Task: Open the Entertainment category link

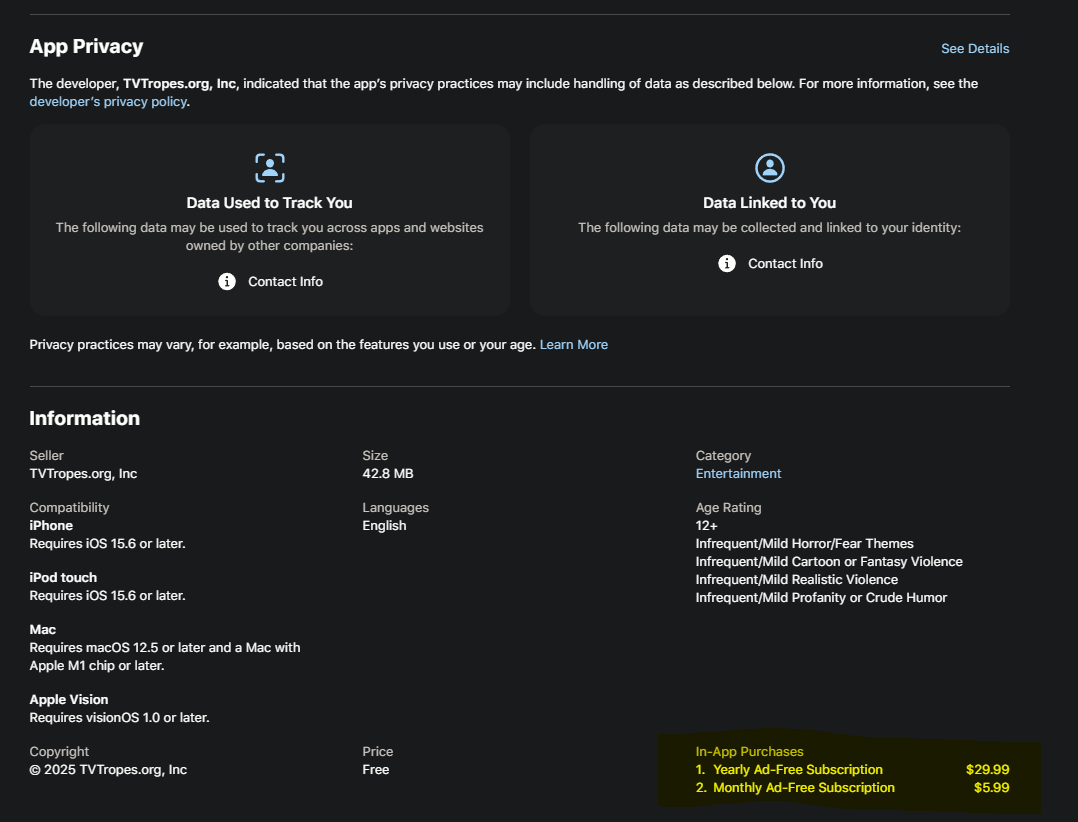Action: (738, 474)
